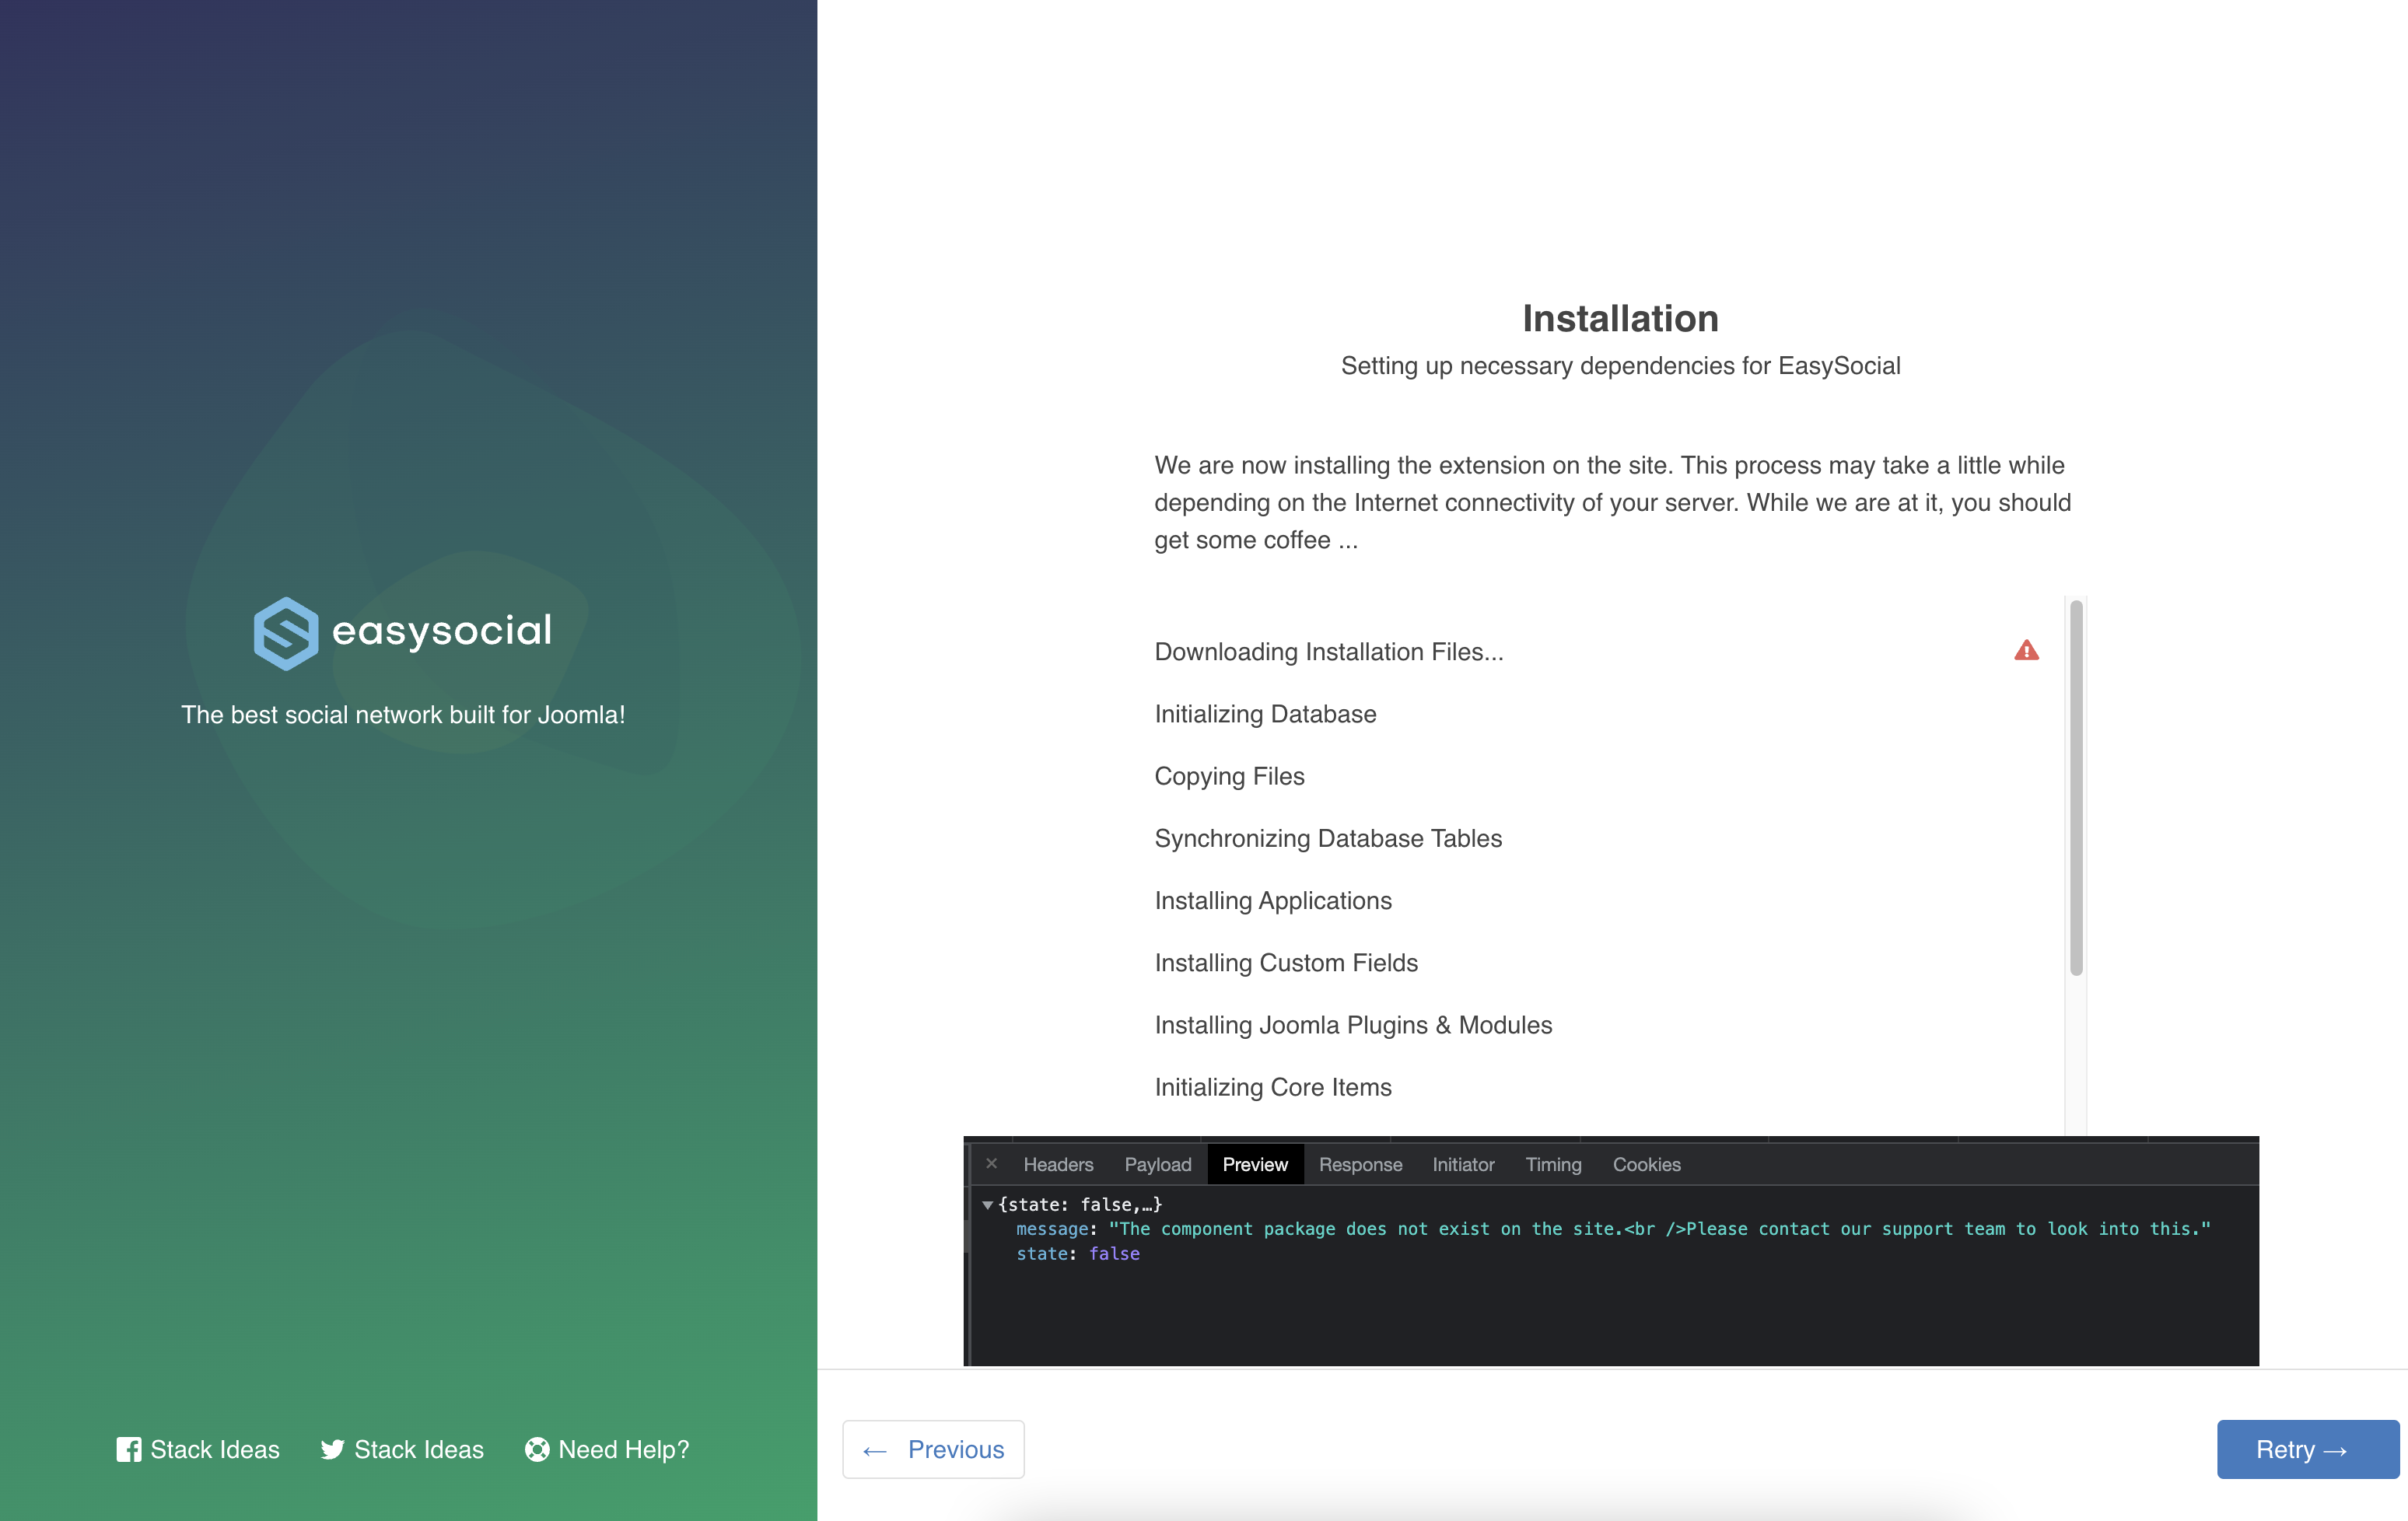
Task: Click the Installation heading
Action: [1620, 318]
